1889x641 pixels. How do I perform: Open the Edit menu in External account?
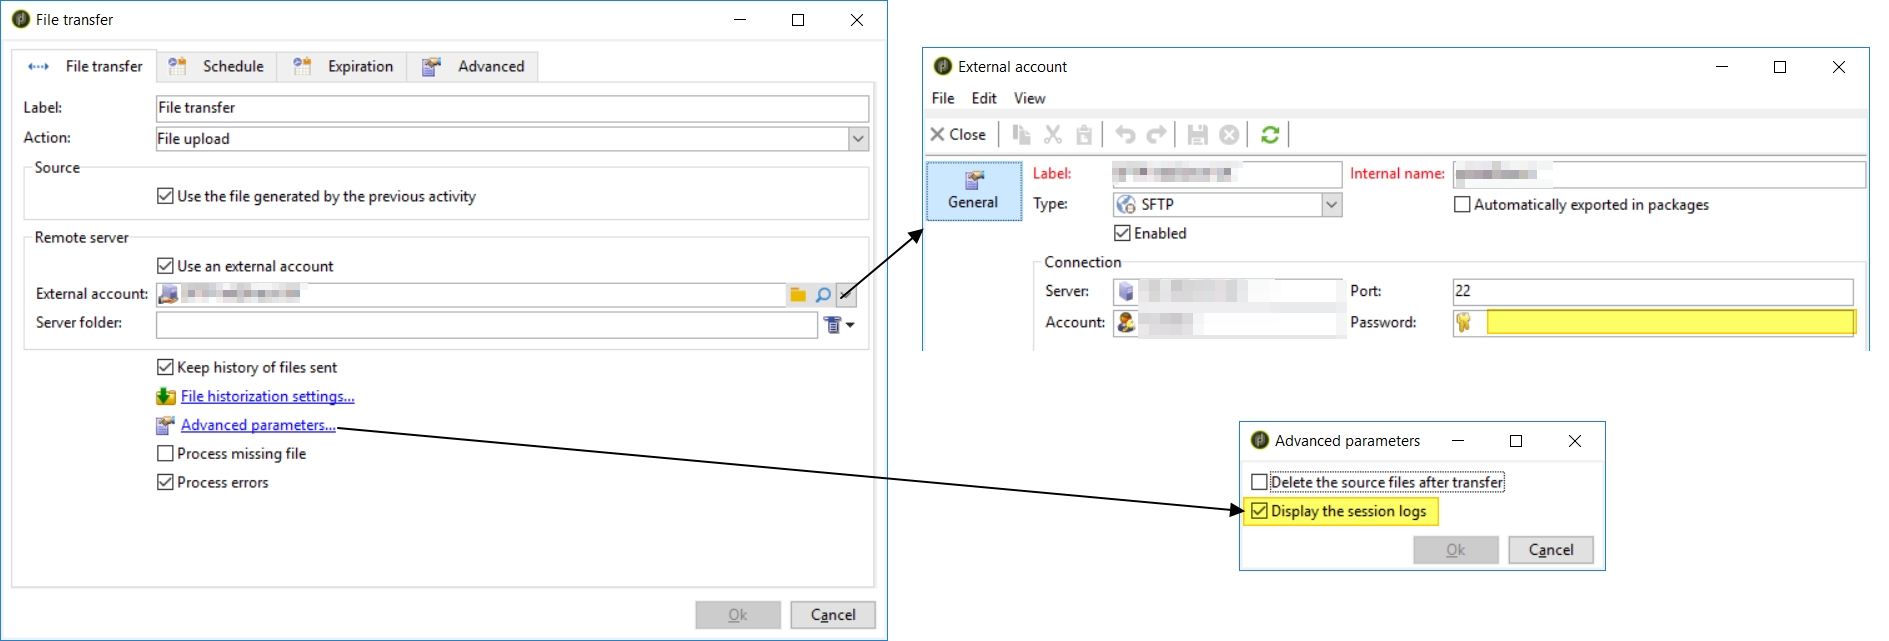983,98
